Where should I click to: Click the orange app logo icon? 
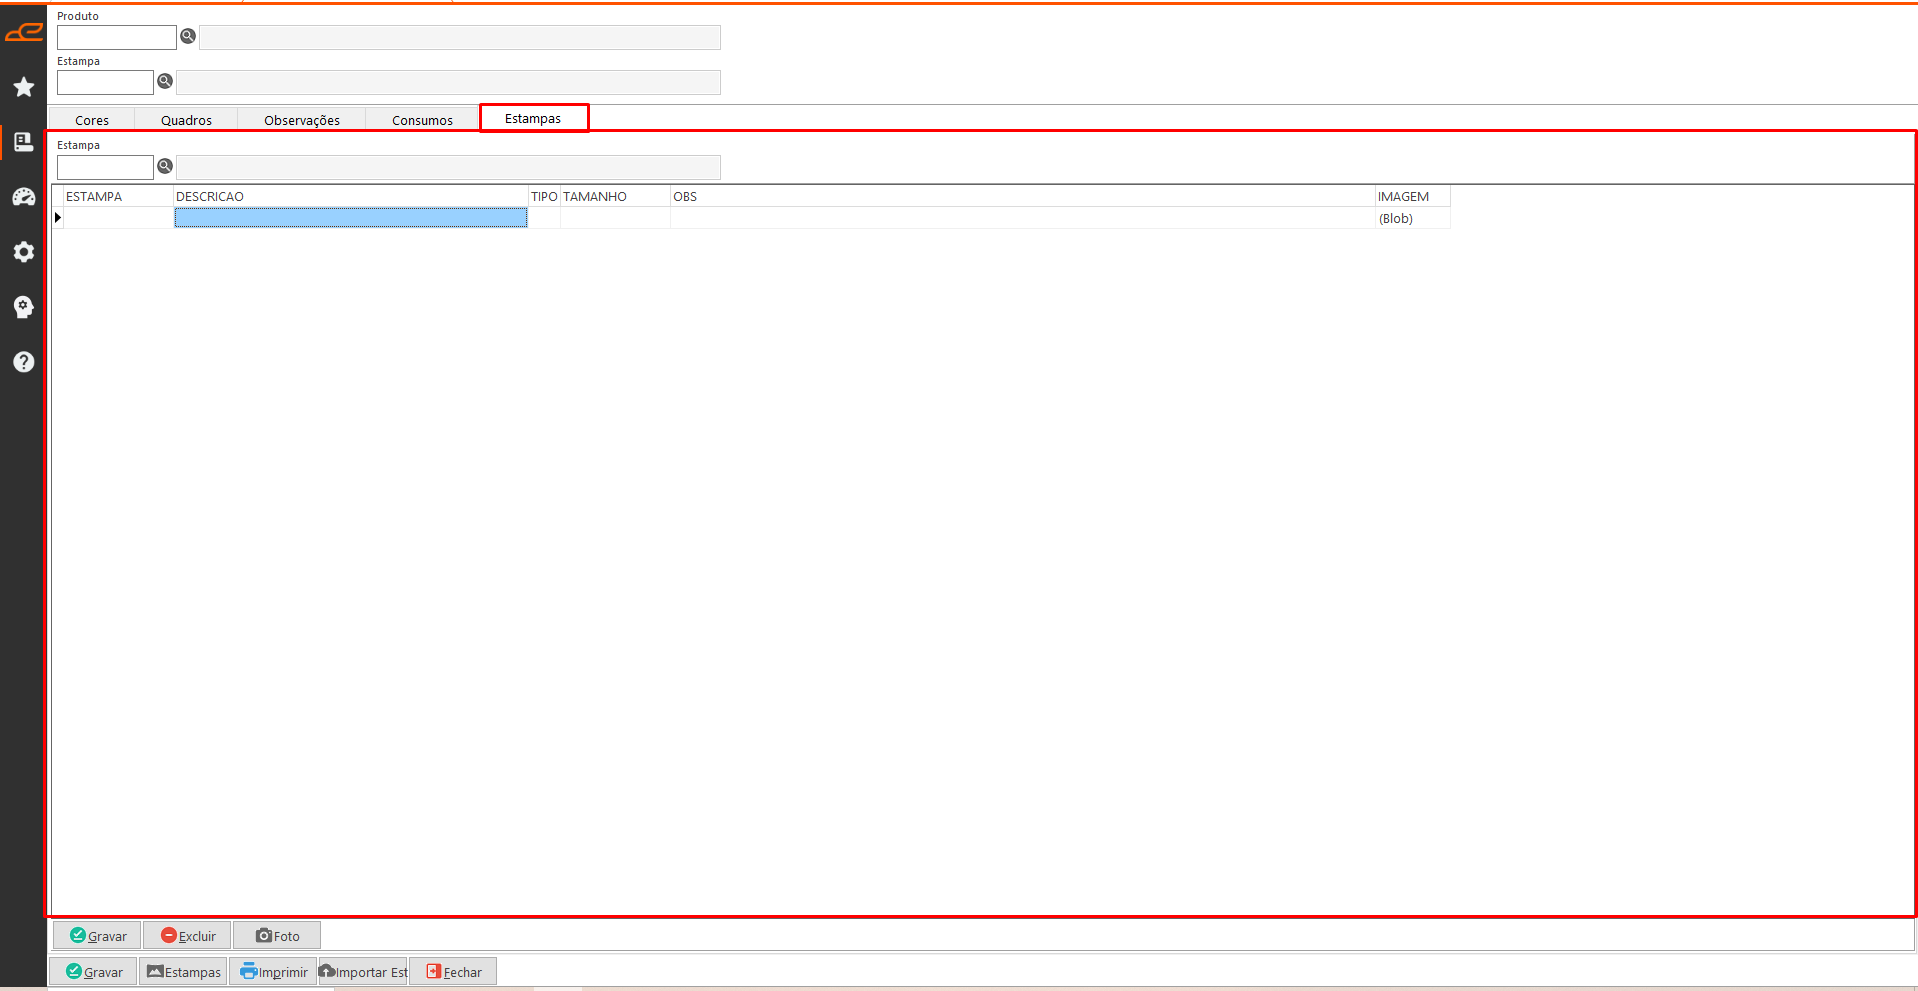tap(24, 33)
